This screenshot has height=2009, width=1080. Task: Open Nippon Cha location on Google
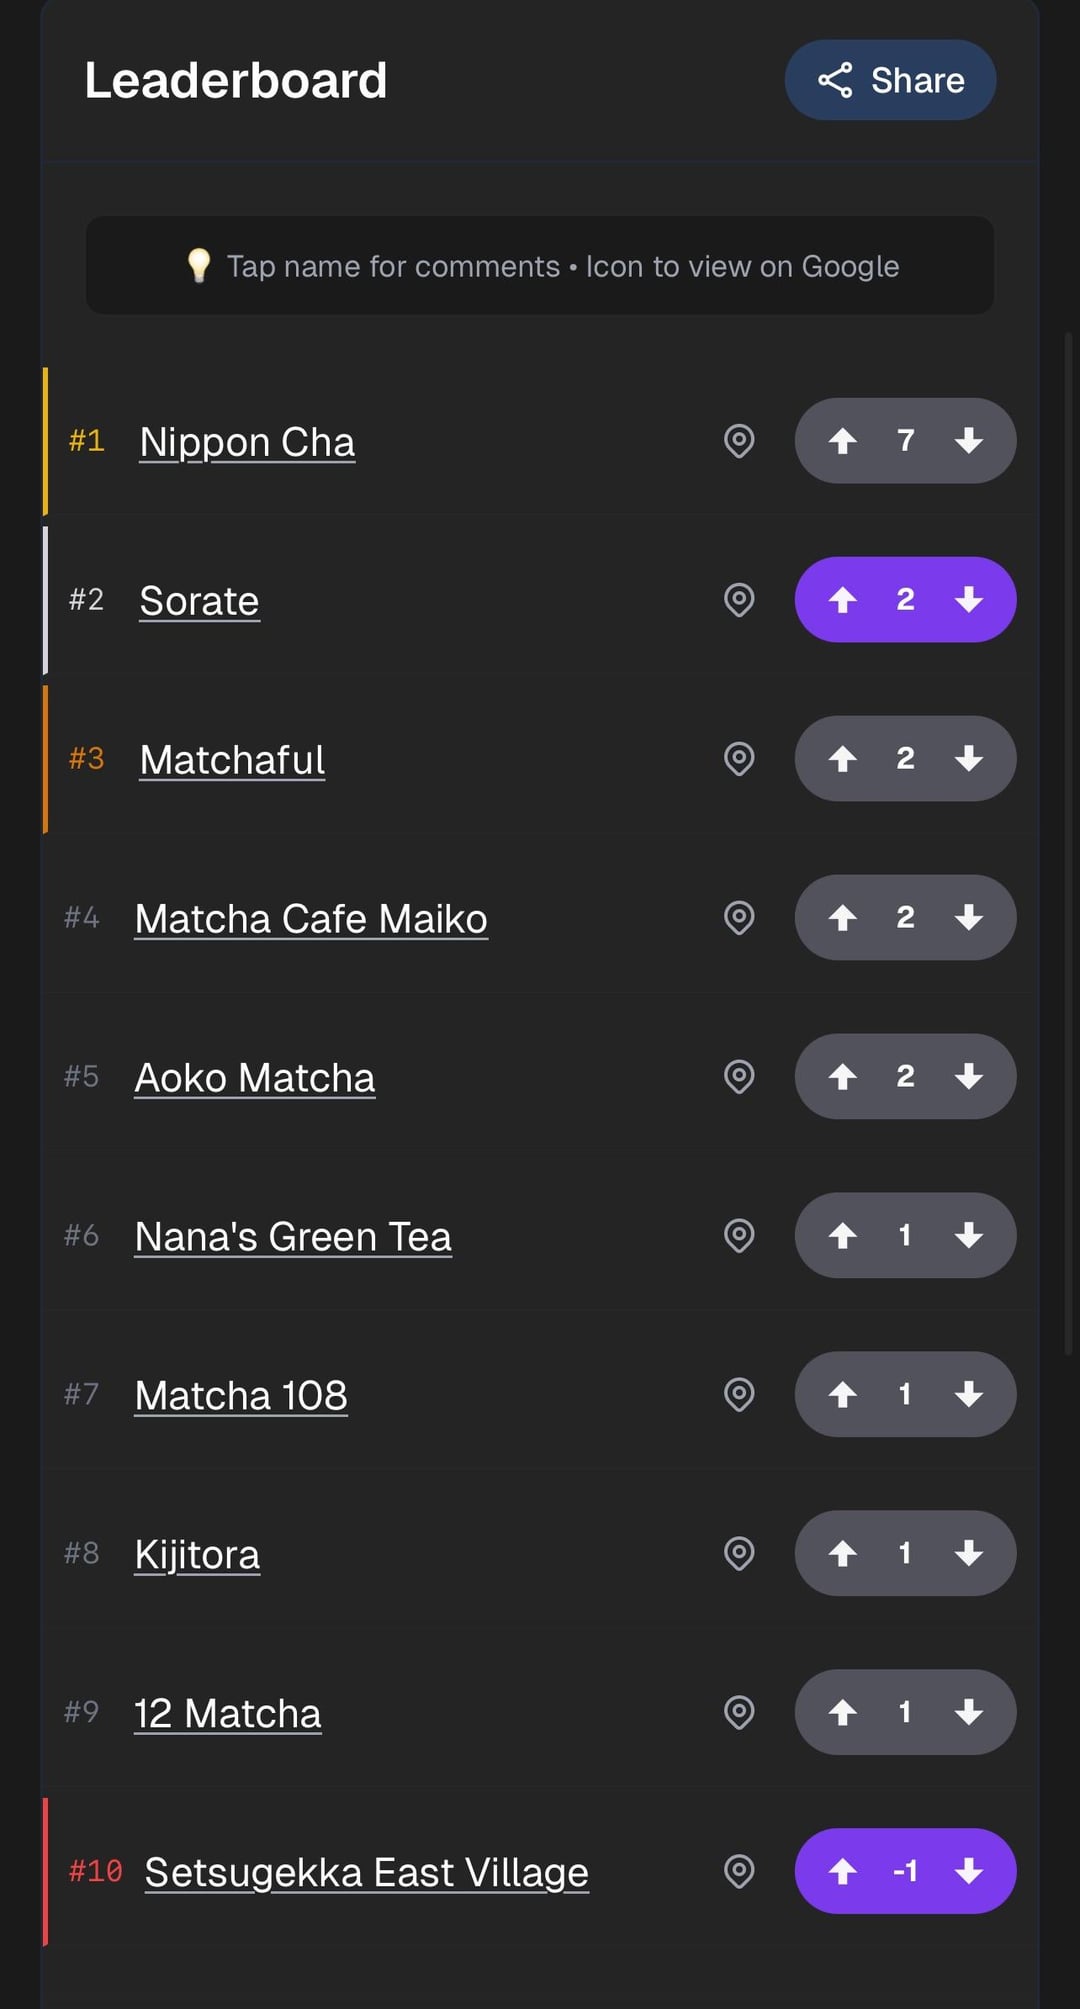pos(739,441)
